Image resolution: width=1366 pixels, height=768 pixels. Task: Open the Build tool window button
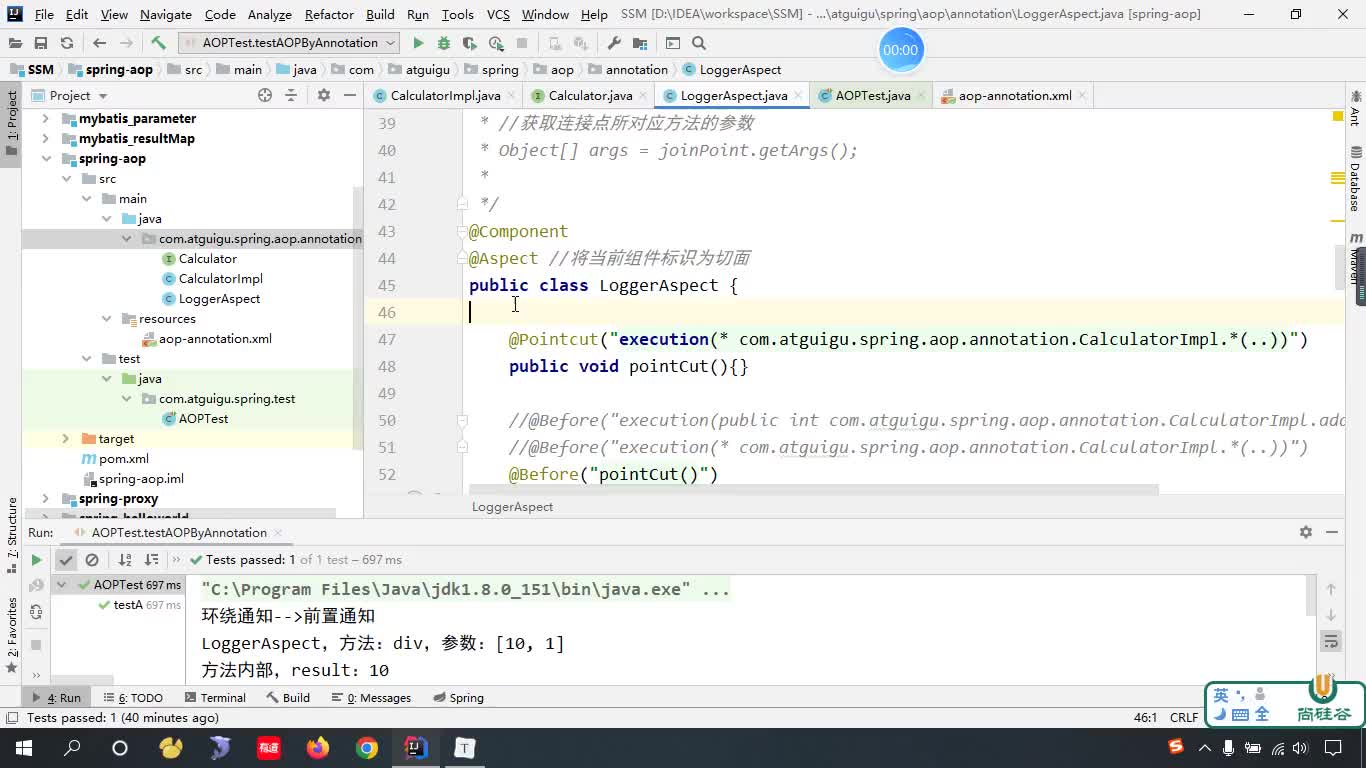tap(288, 698)
